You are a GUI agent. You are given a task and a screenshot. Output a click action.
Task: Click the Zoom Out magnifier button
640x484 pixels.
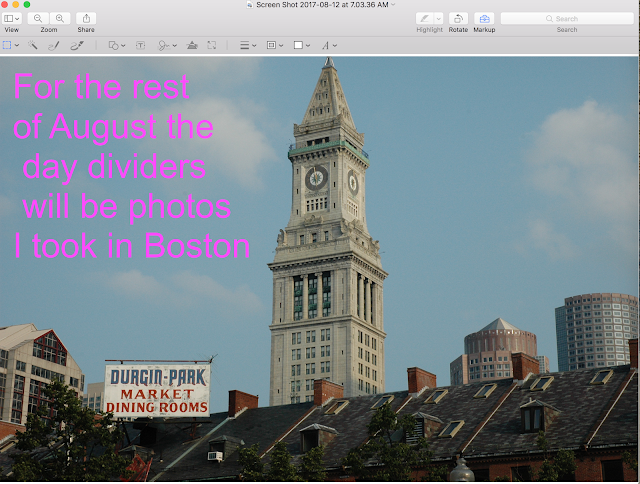[38, 18]
